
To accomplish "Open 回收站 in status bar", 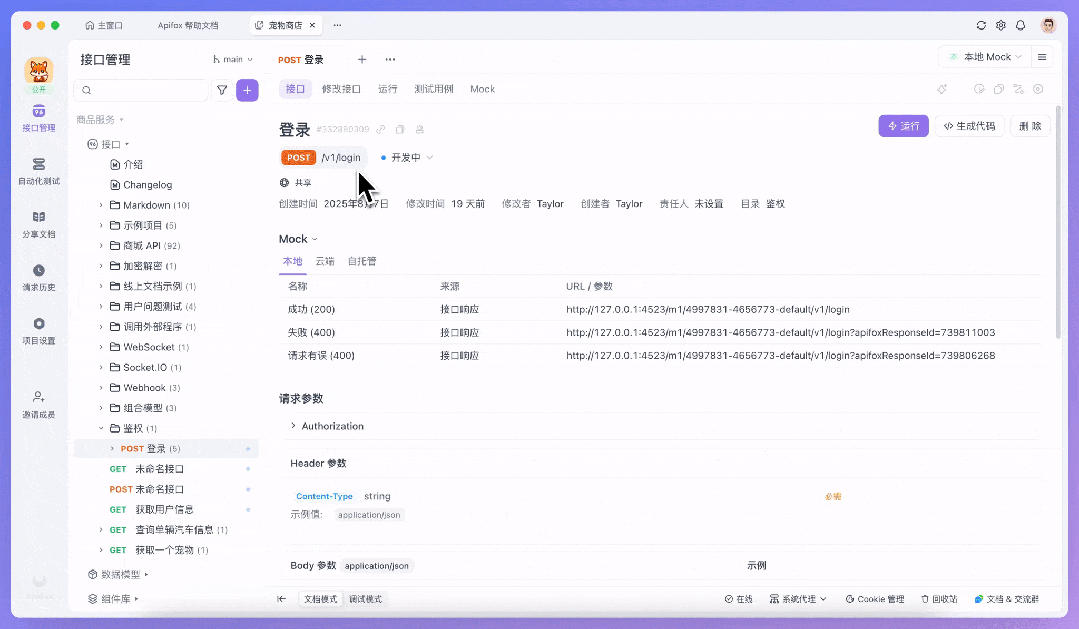I will tap(939, 599).
